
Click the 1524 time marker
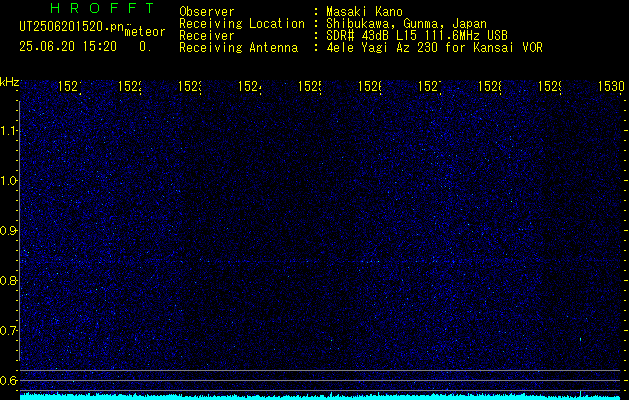[x=250, y=87]
